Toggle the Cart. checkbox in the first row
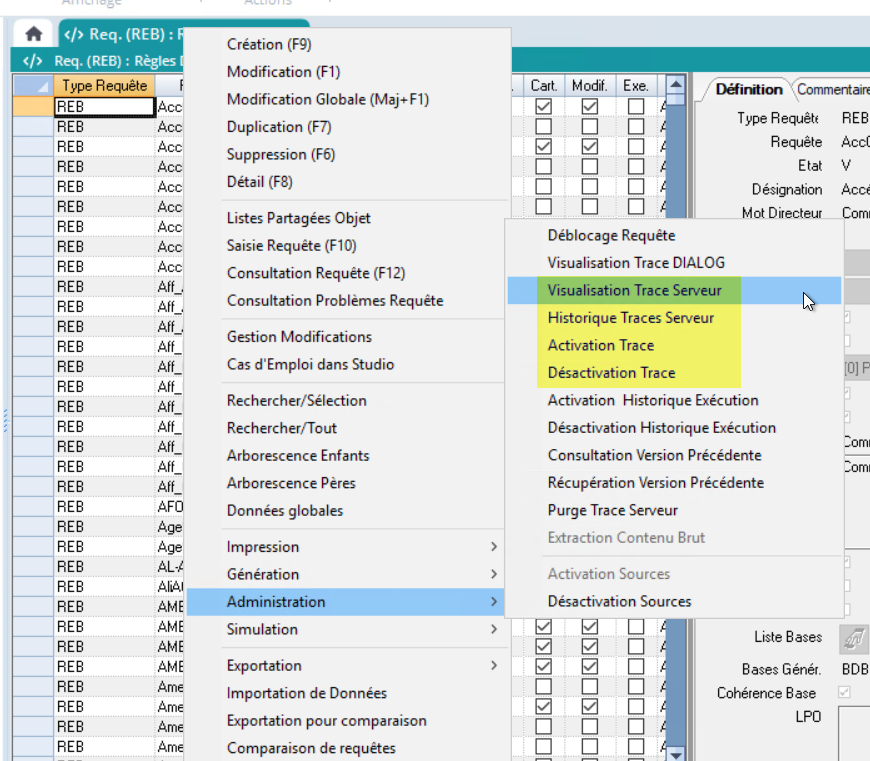 544,106
